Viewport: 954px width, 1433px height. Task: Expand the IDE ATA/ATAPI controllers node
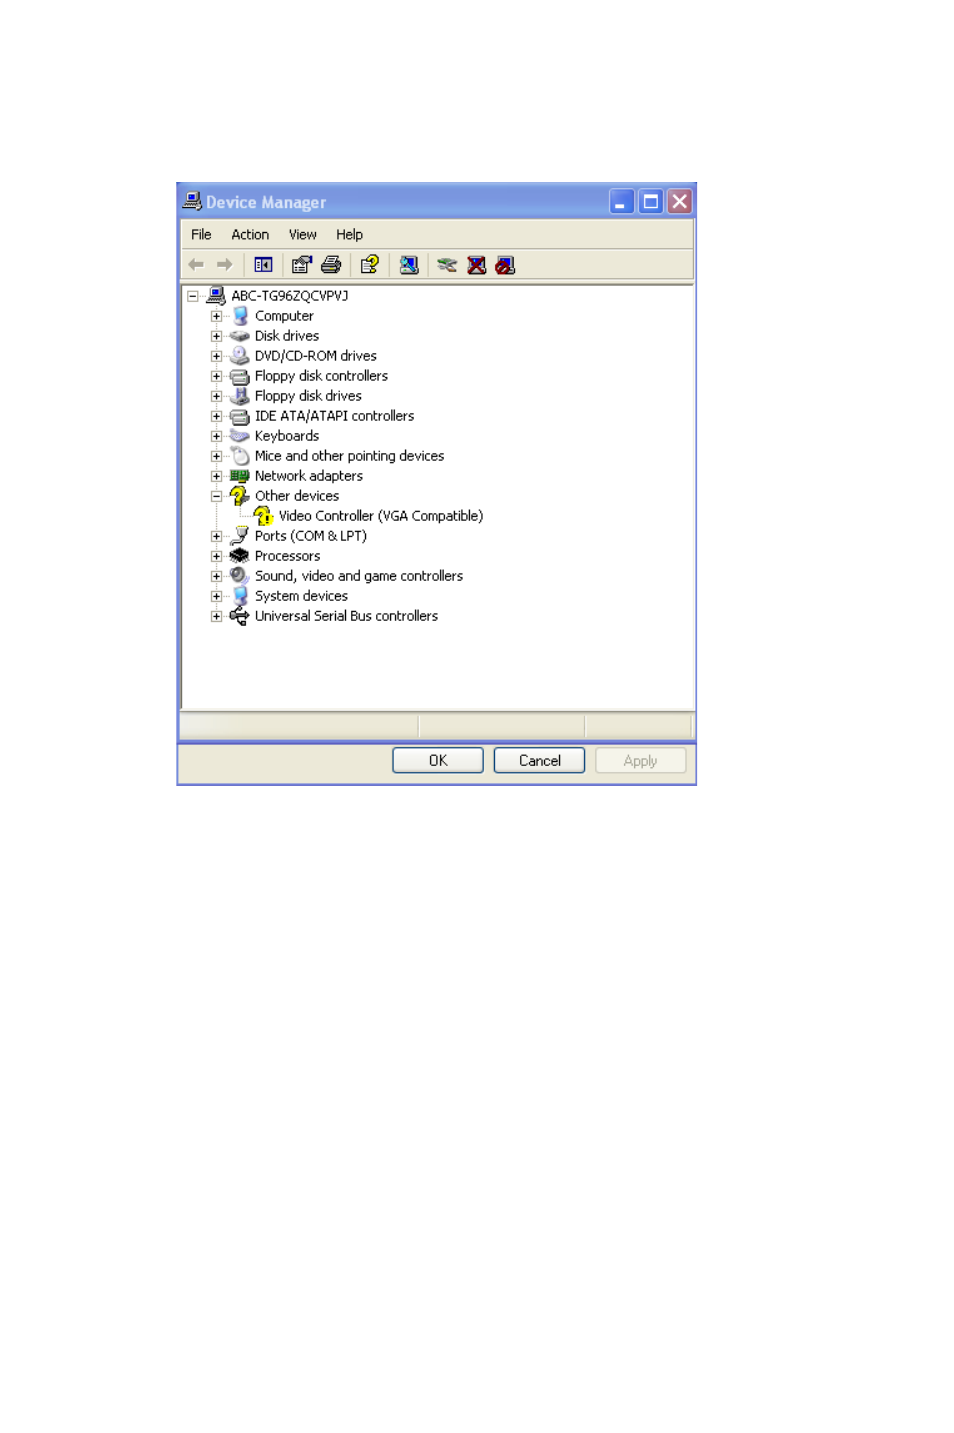point(216,416)
